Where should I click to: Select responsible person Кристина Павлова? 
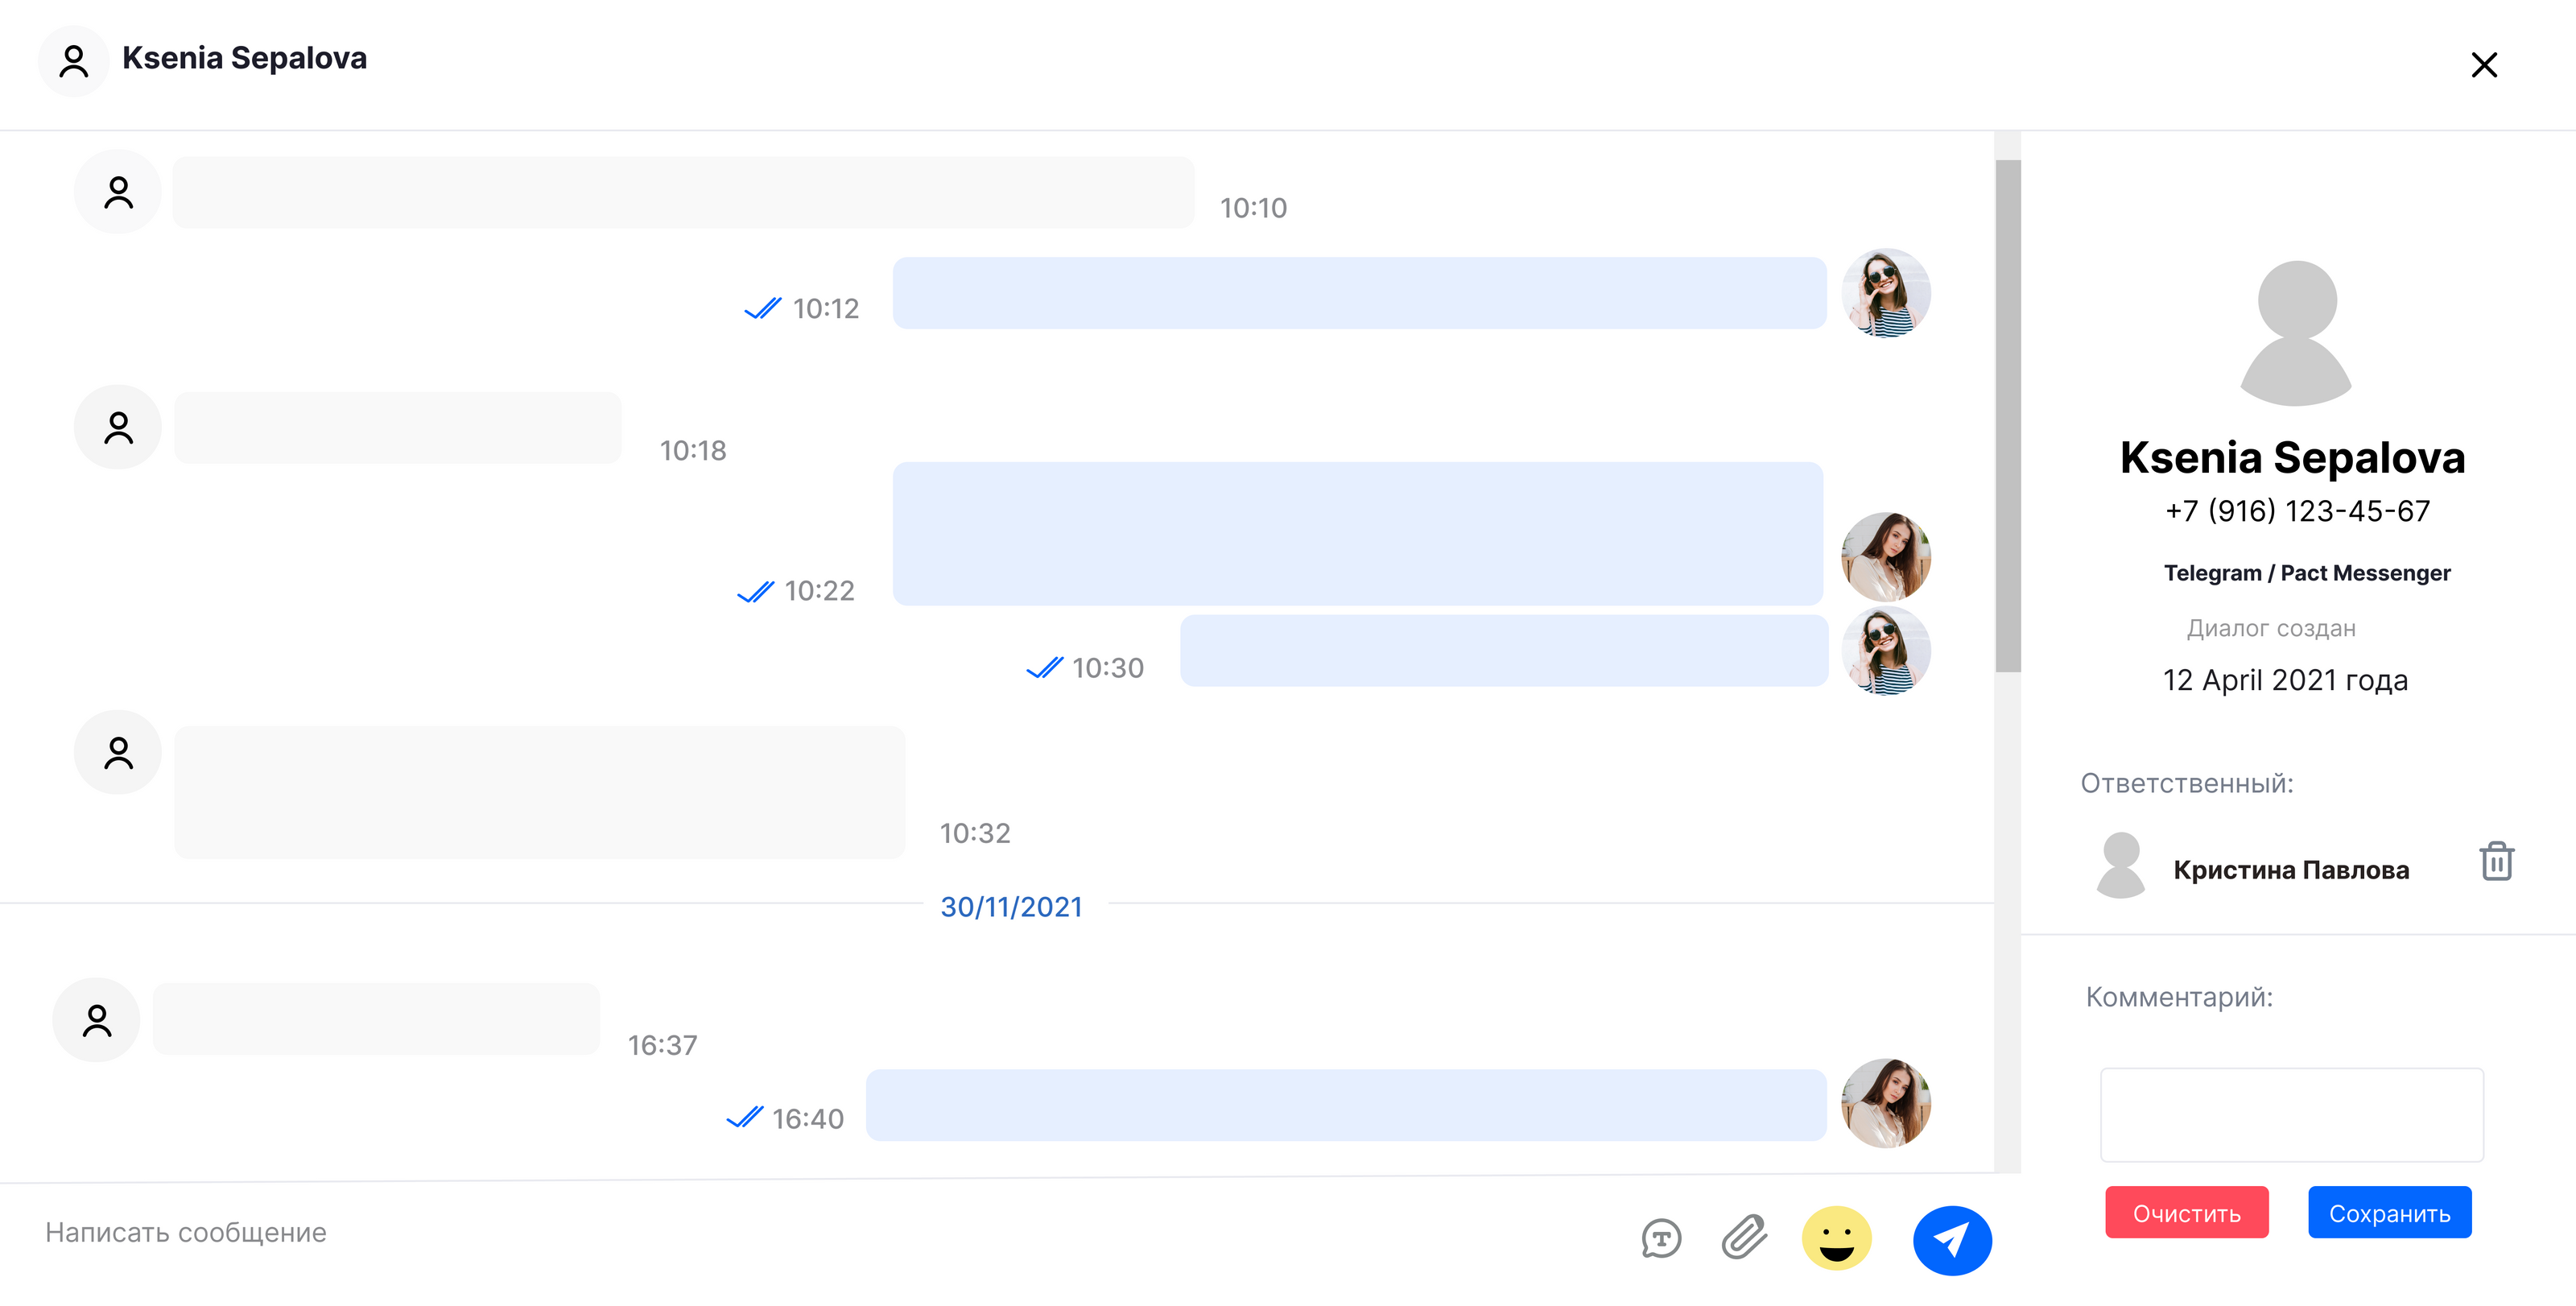point(2290,870)
